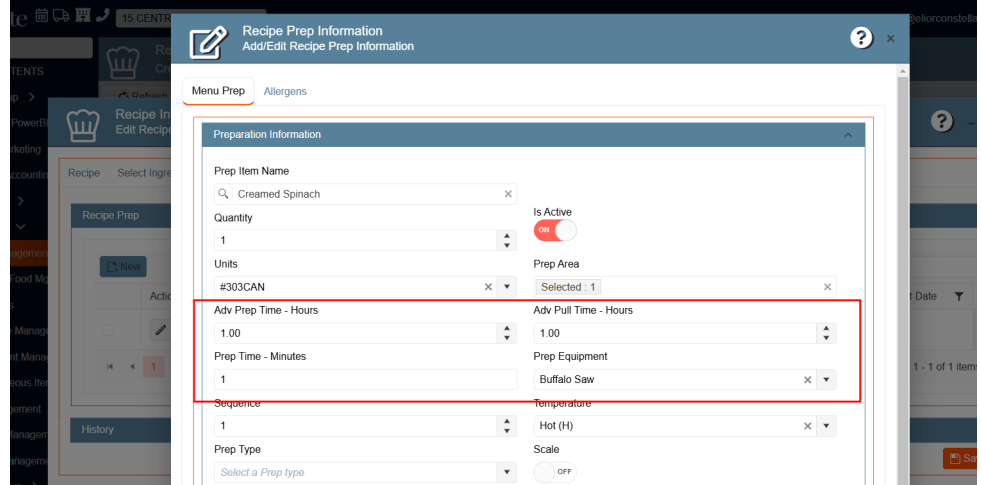Decrease Adv Pull Time hours
Viewport: 981px width, 485px height.
pos(826,338)
